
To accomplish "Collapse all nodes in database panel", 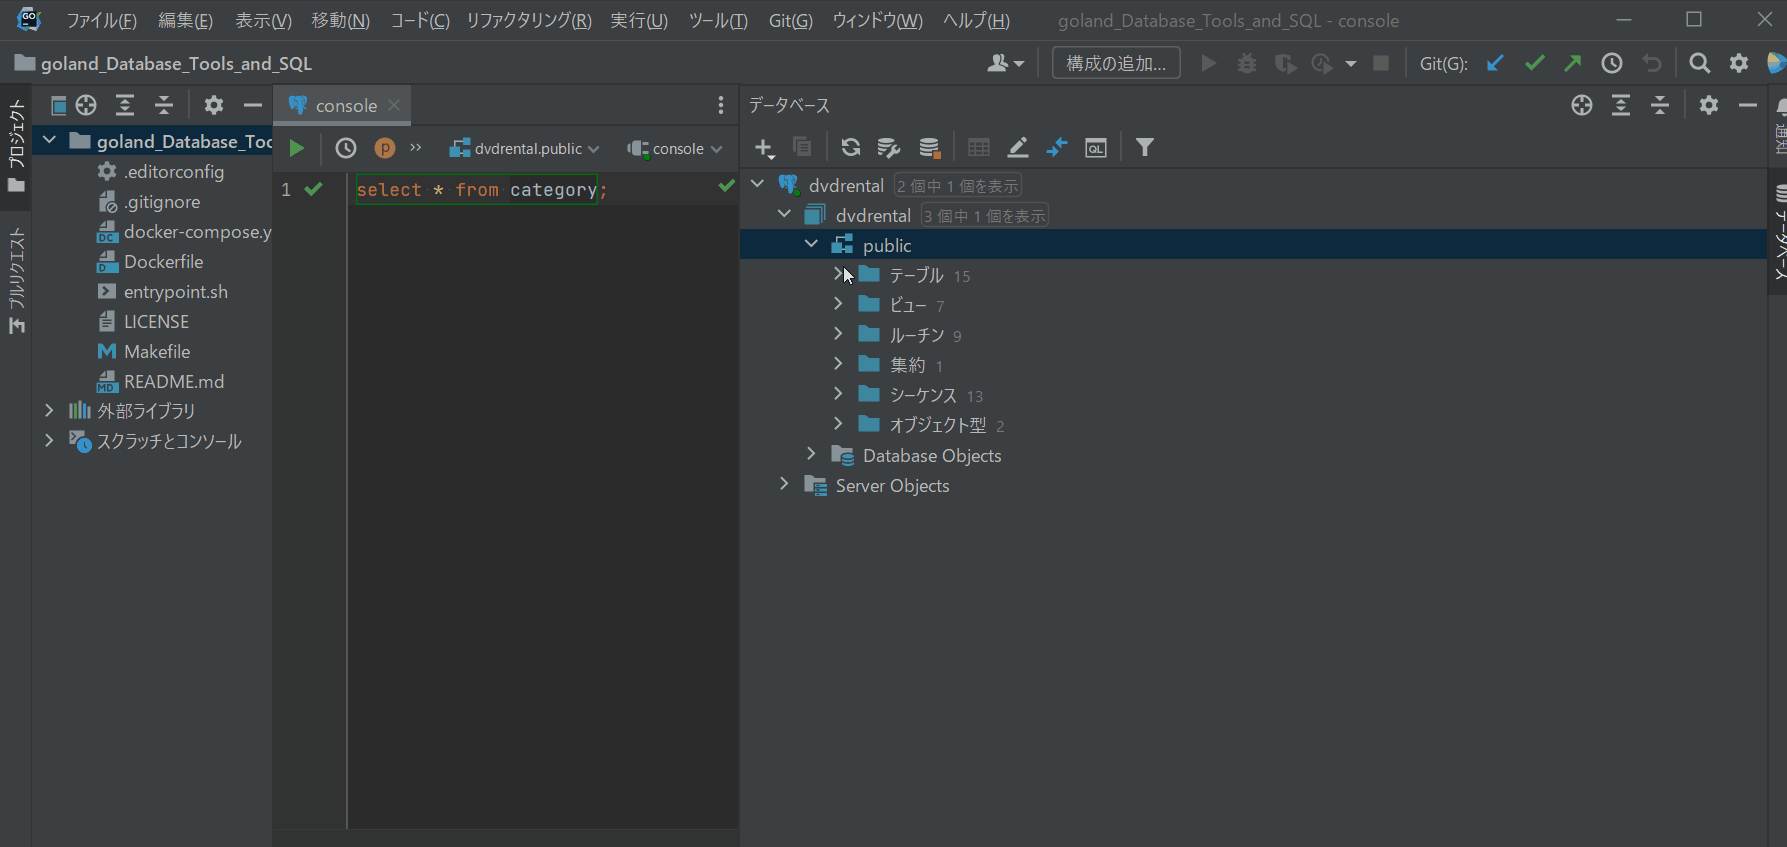I will pyautogui.click(x=1660, y=105).
